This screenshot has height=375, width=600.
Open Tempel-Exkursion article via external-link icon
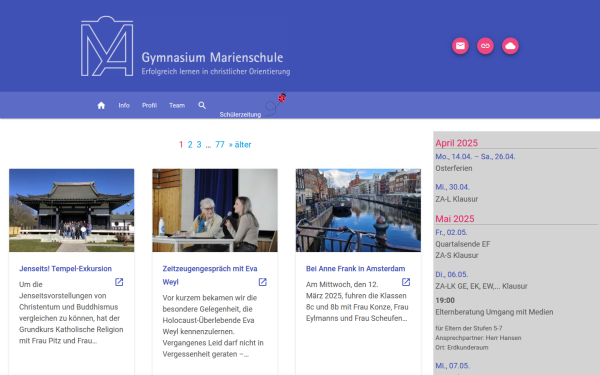click(x=119, y=282)
